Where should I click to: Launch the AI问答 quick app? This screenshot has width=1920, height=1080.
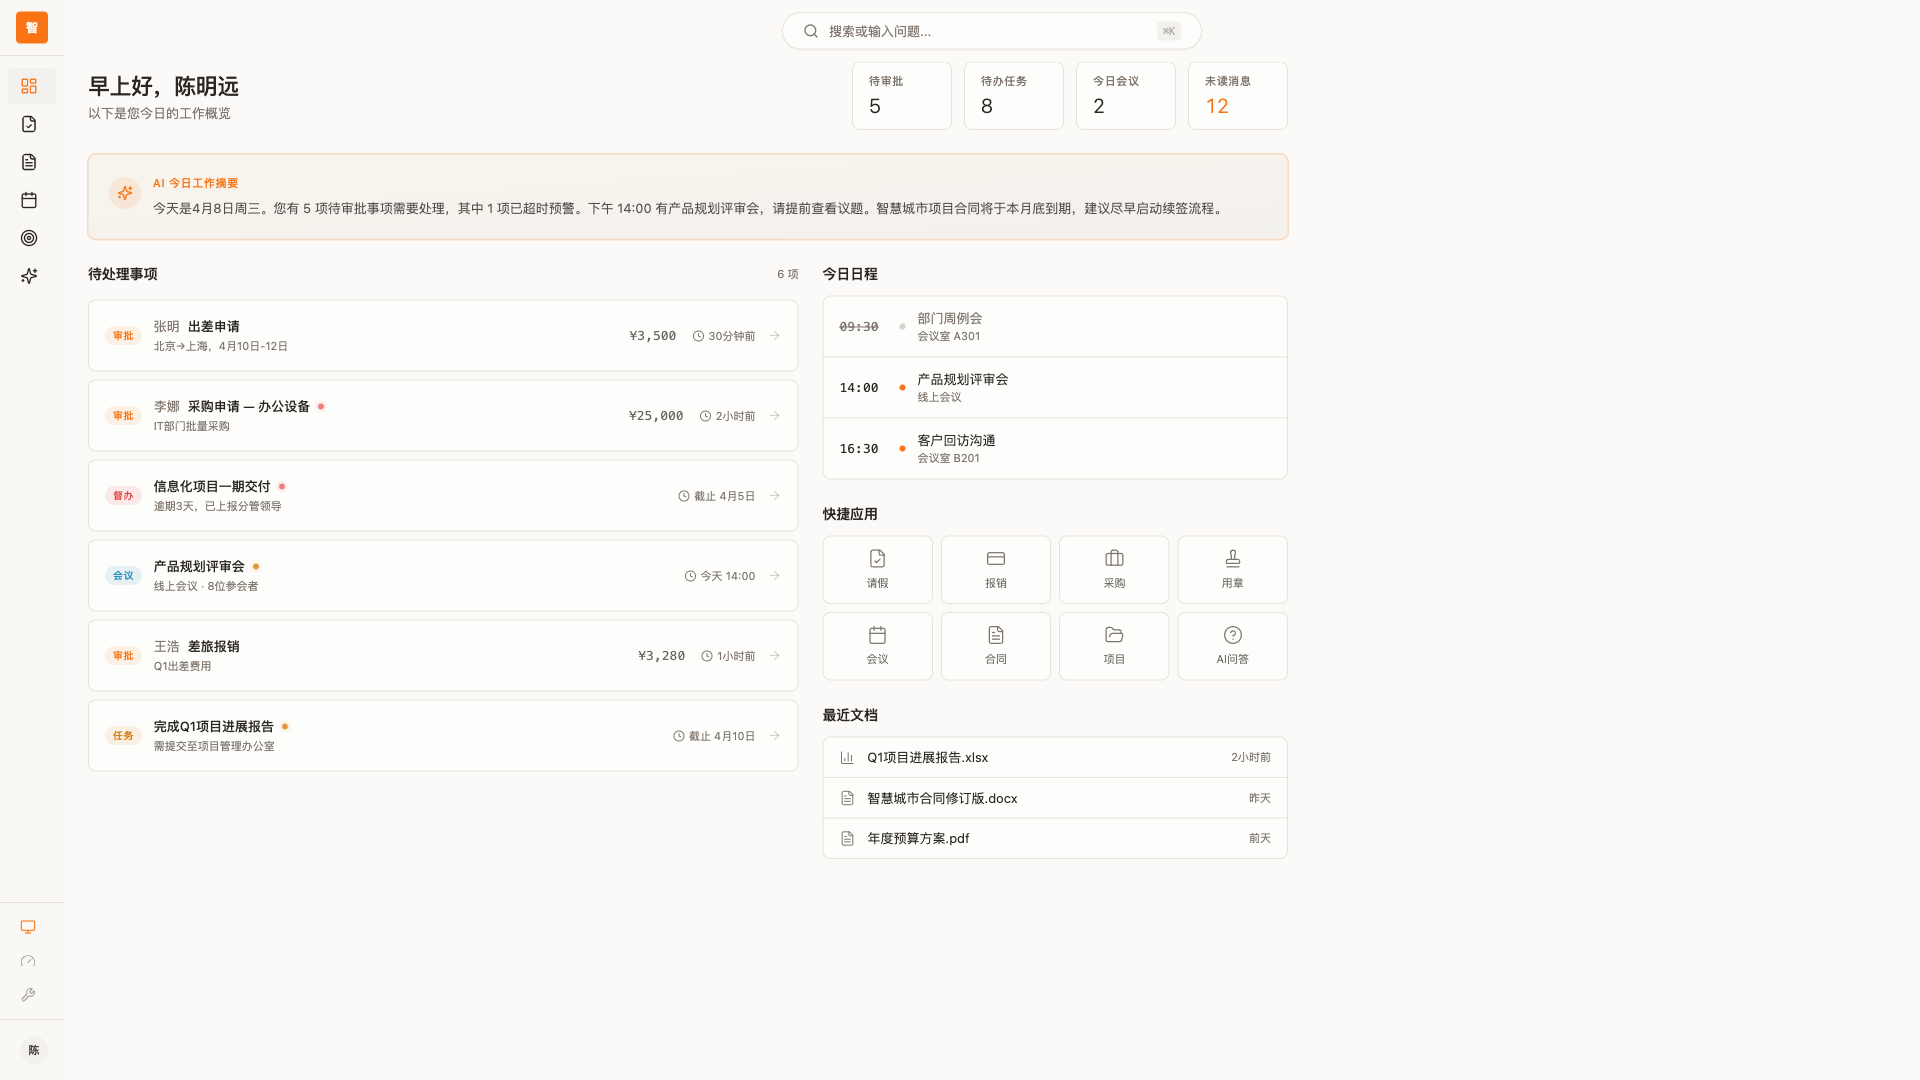coord(1232,646)
